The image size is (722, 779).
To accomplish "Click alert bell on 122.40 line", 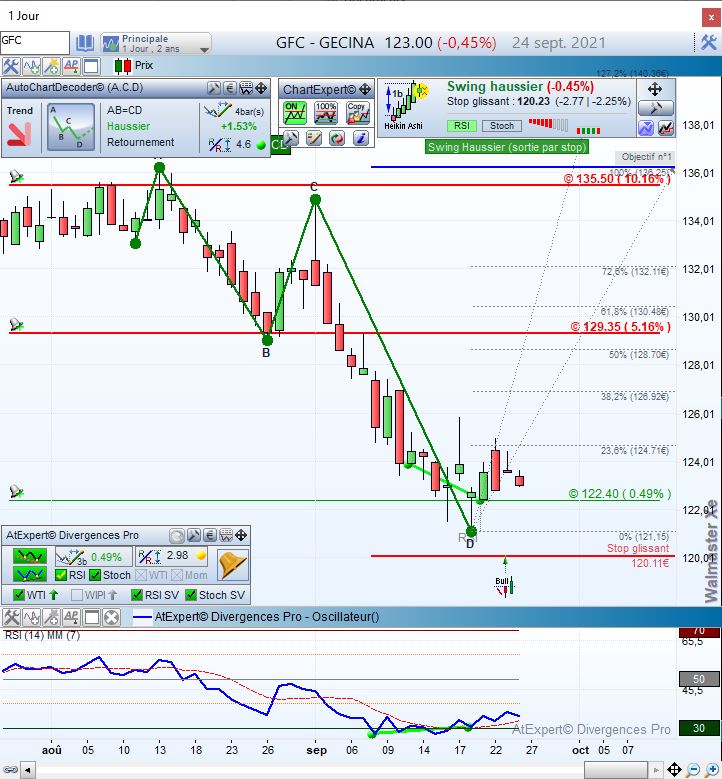I will [x=16, y=491].
